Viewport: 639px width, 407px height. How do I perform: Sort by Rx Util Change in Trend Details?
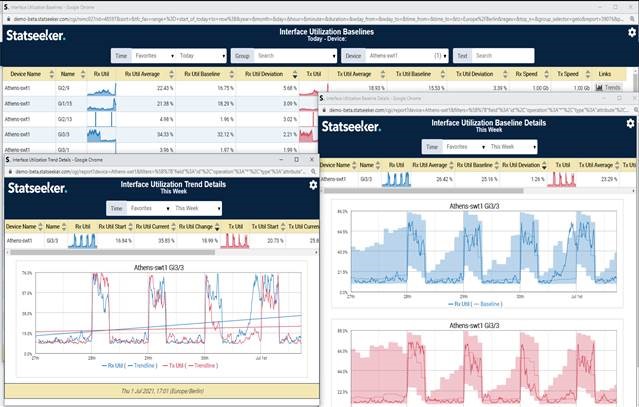[x=217, y=227]
